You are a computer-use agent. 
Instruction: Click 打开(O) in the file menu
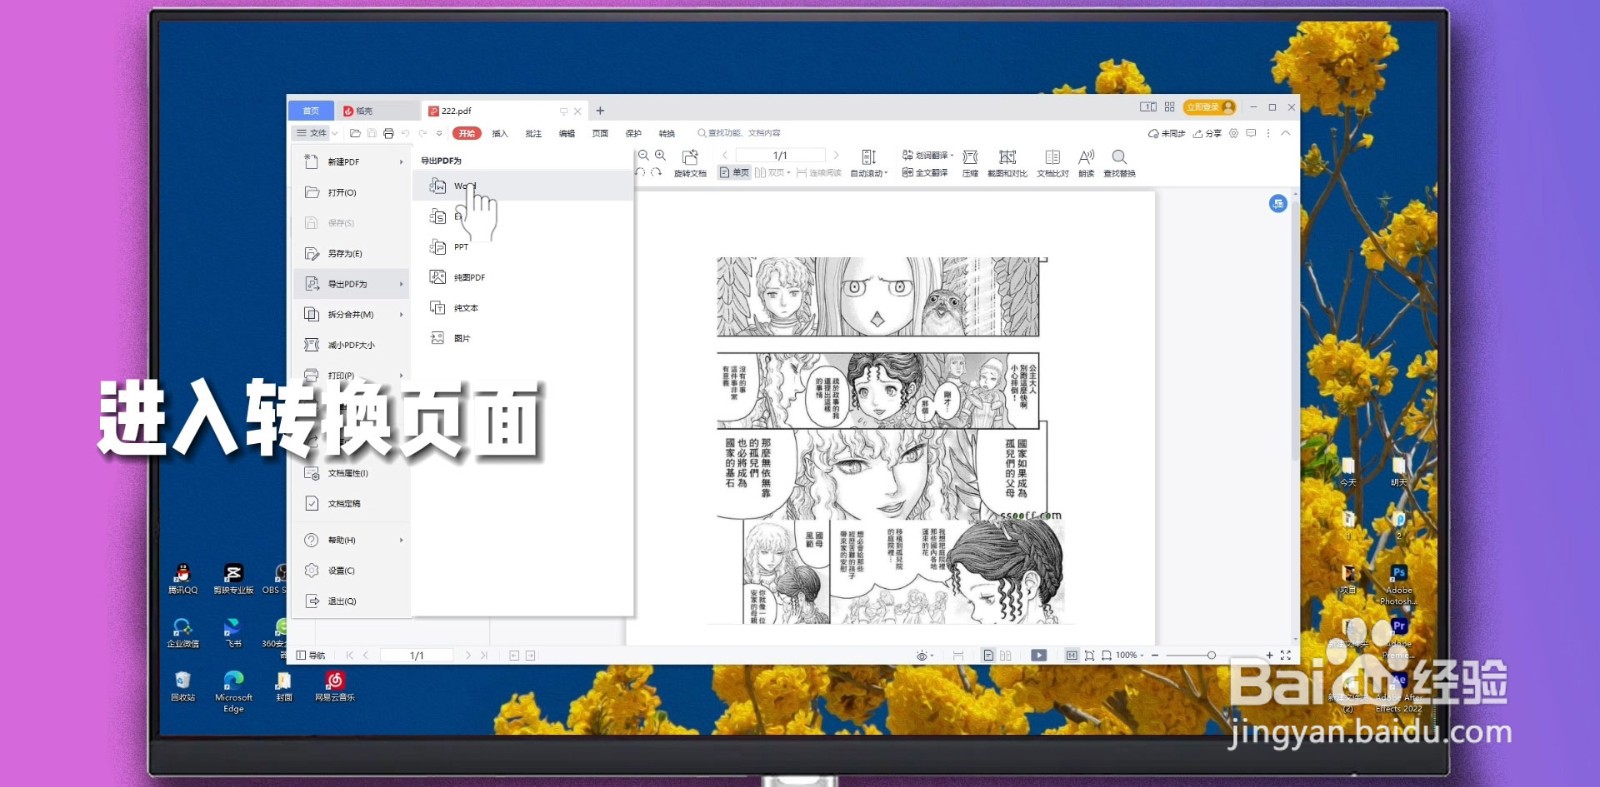coord(352,192)
